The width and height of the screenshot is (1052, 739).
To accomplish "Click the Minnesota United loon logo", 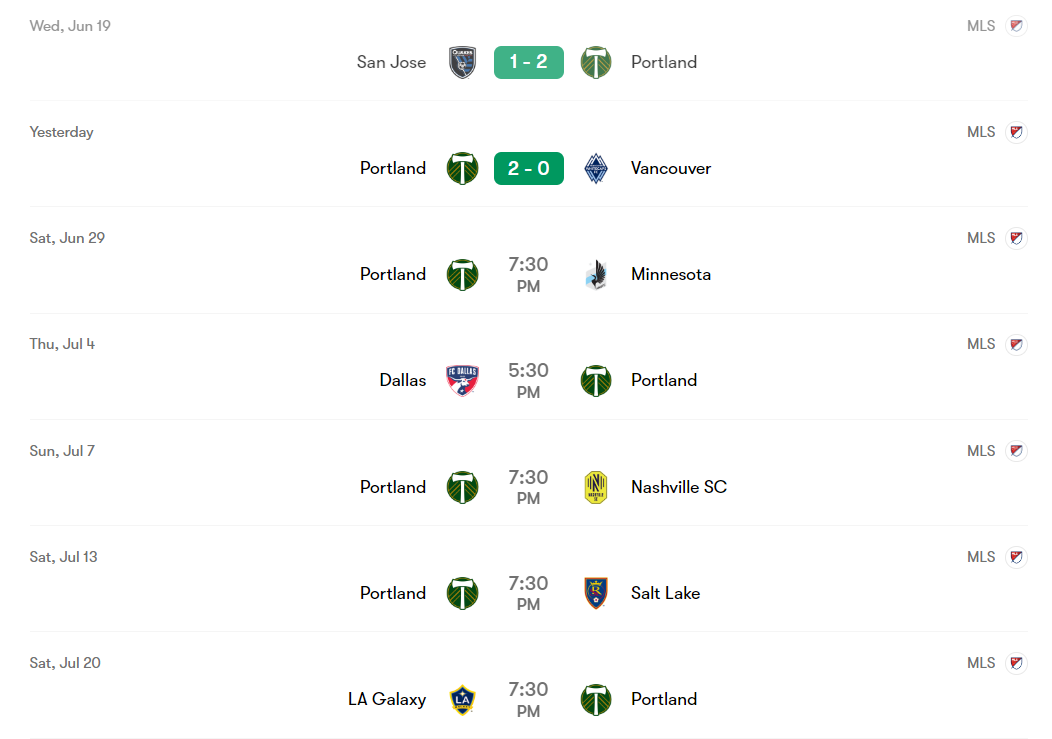I will (596, 274).
